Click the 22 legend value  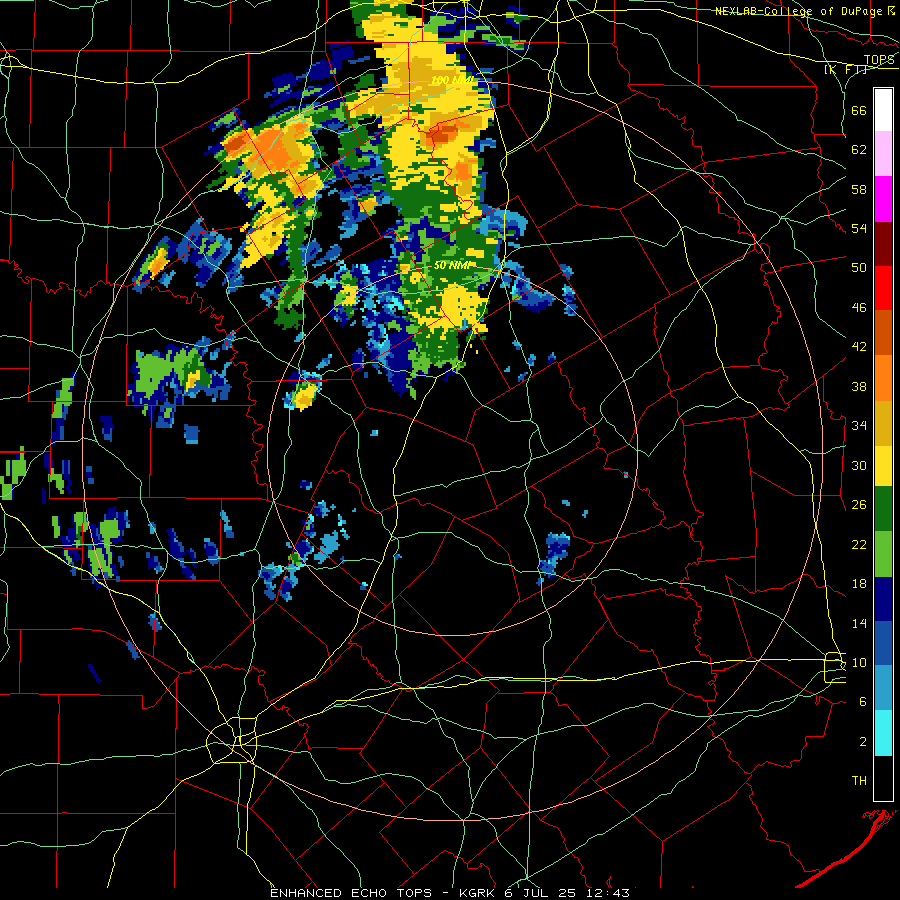pos(859,544)
